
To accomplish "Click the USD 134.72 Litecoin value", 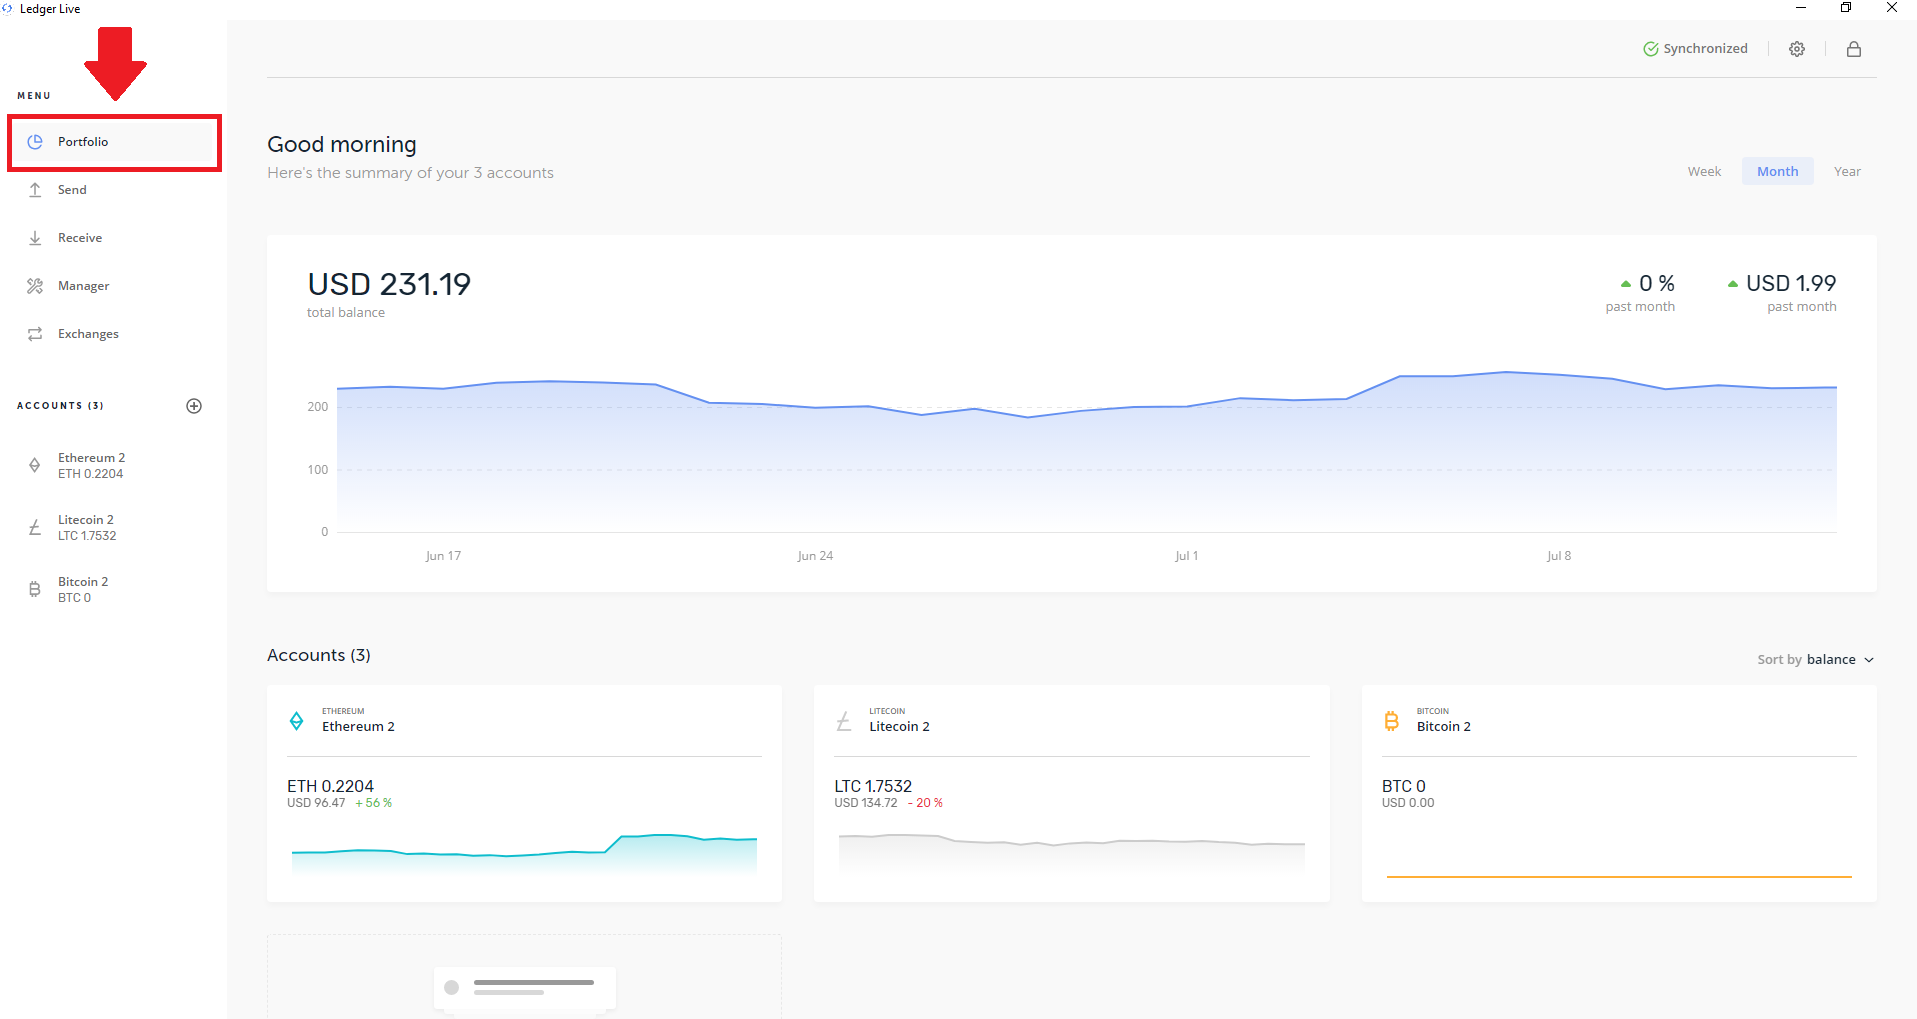I will (x=866, y=803).
